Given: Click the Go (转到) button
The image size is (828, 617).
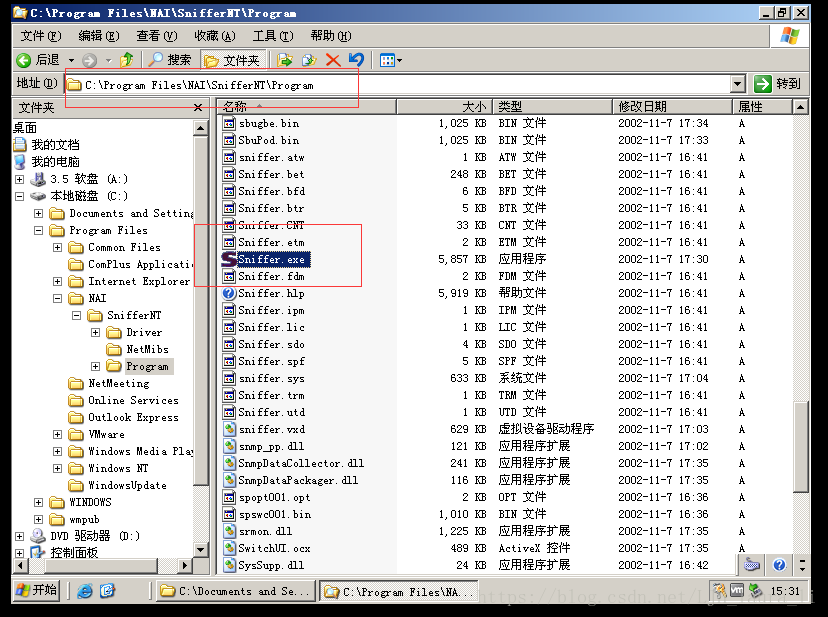Looking at the screenshot, I should [778, 83].
